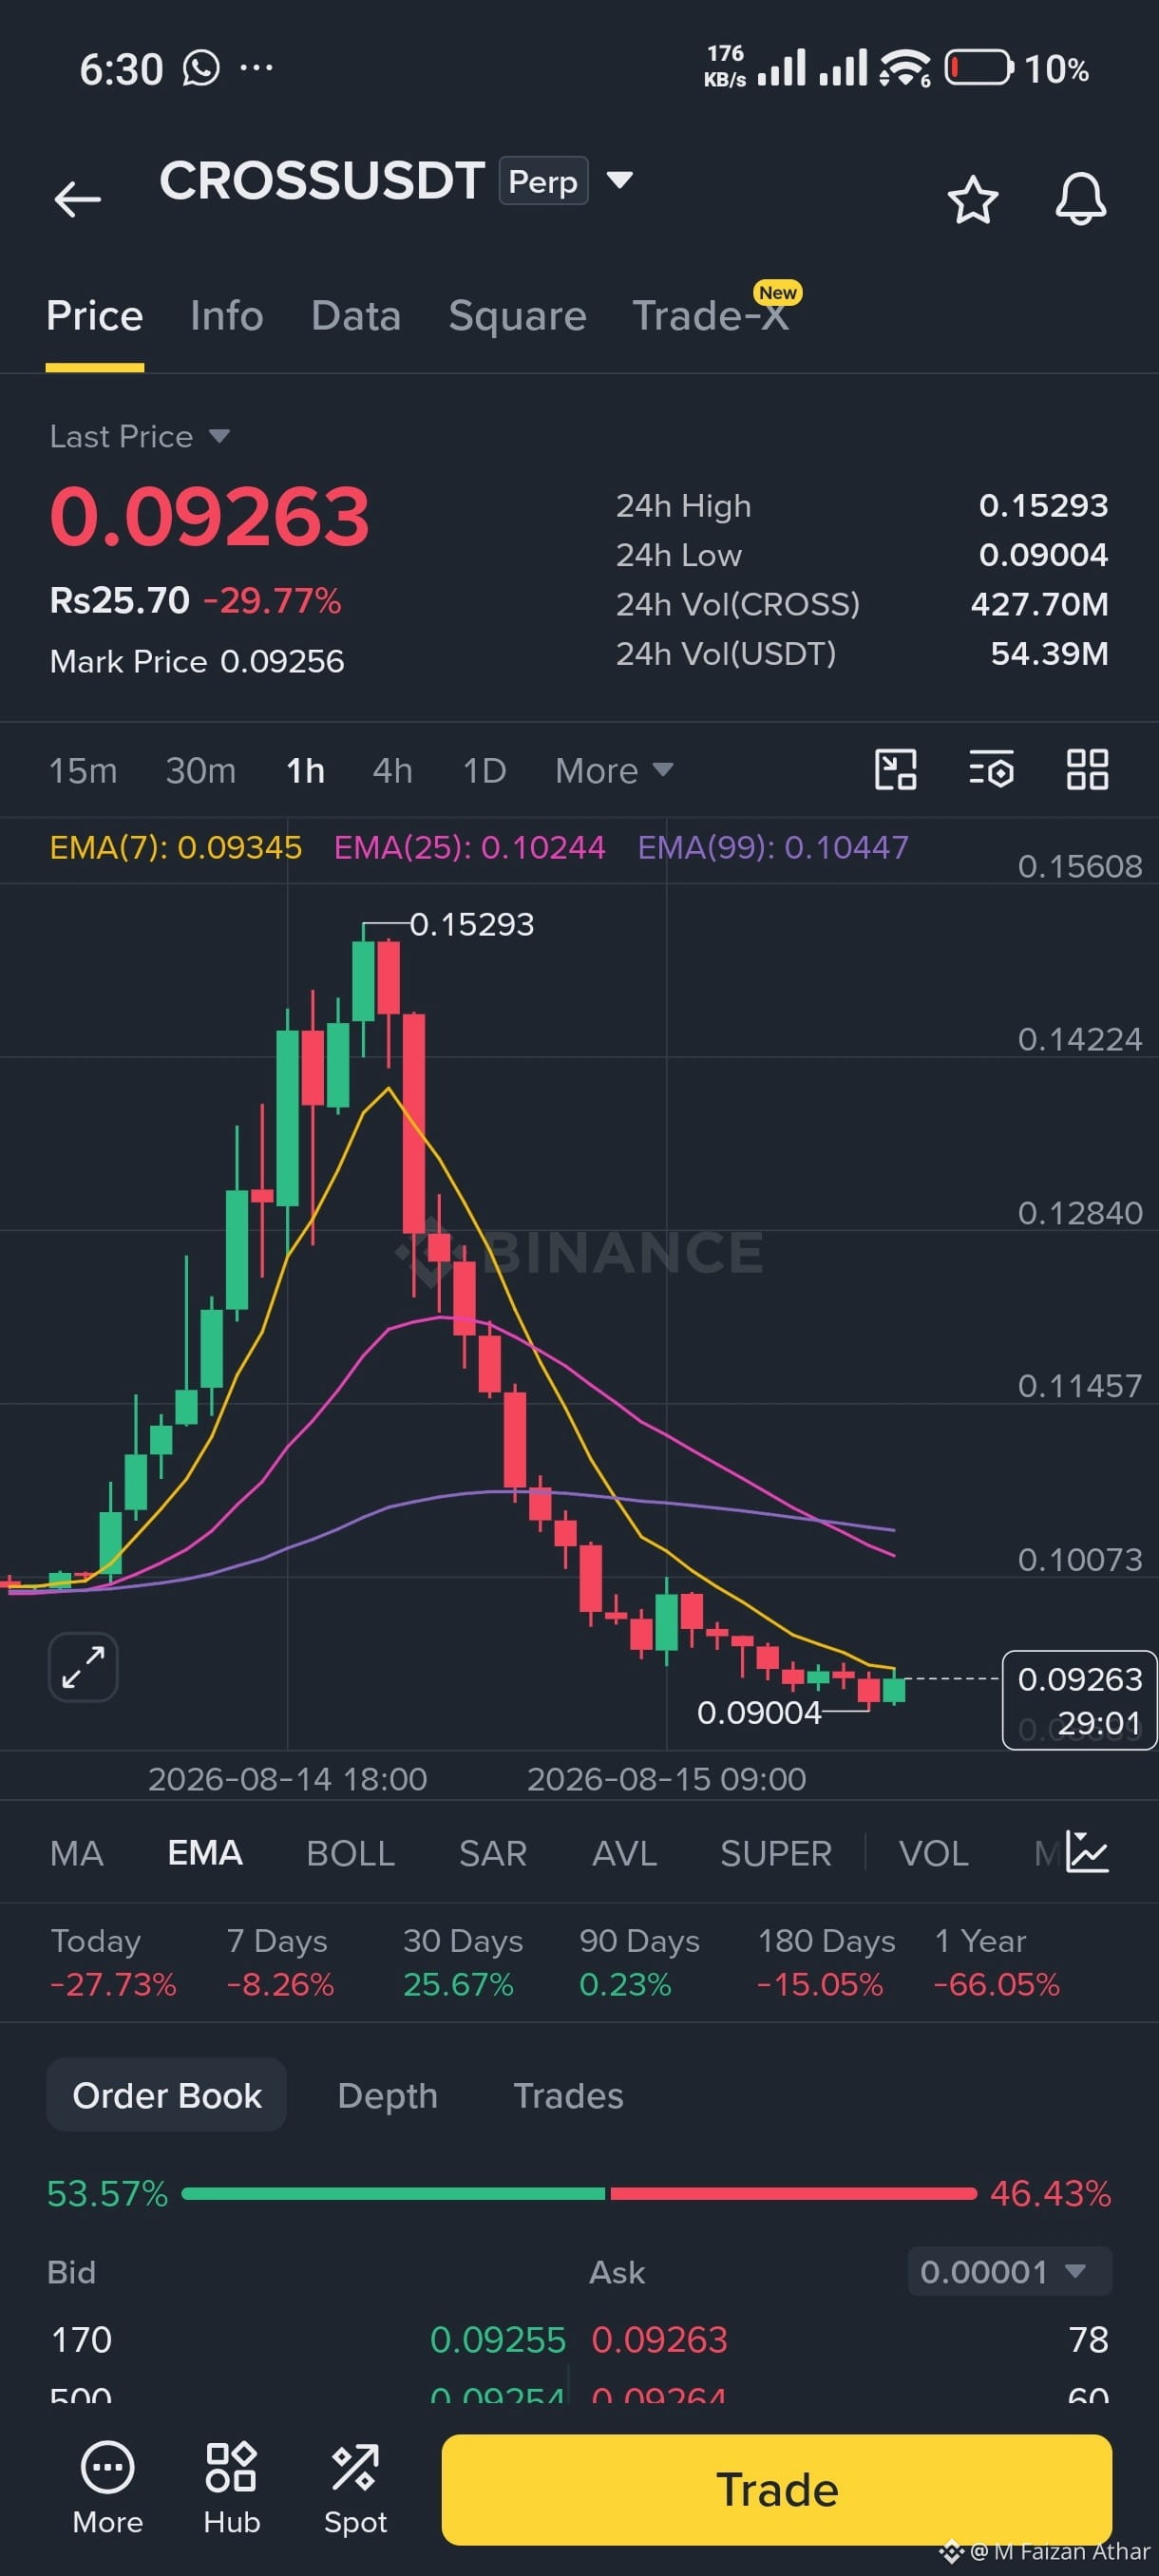The height and width of the screenshot is (2576, 1159).
Task: Tap the 24h Vol(USDT) 54.39M value
Action: [1049, 653]
